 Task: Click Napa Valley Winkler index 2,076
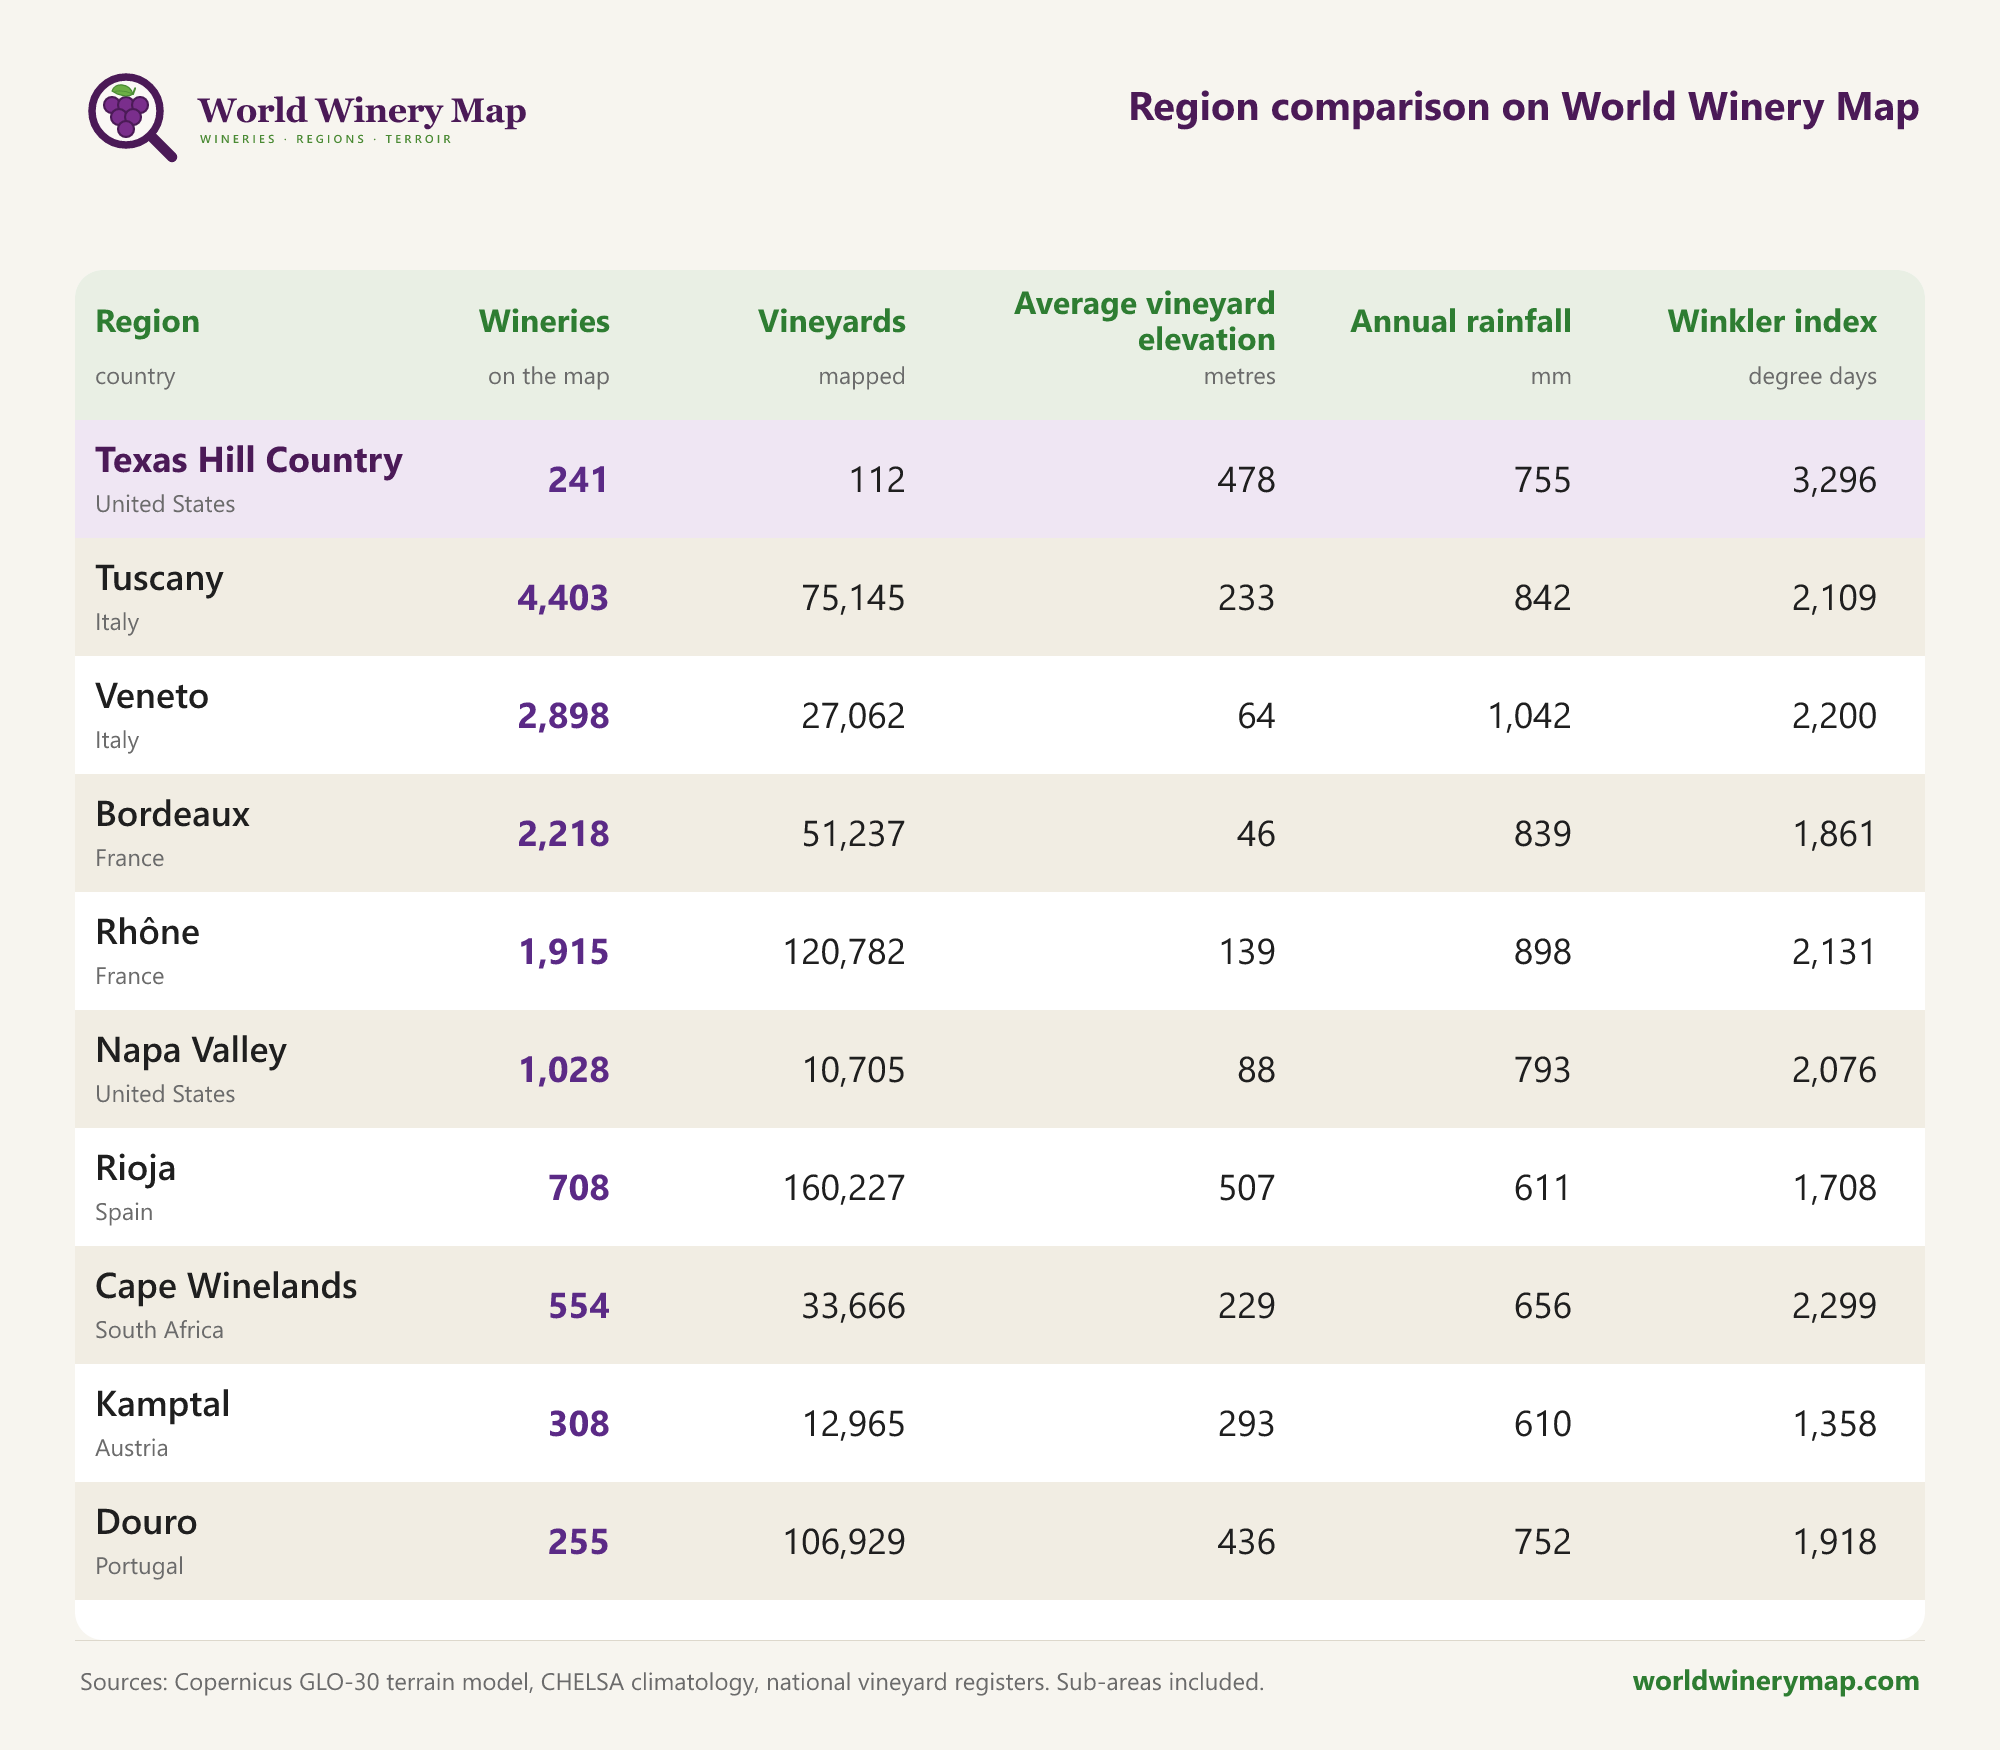(x=1834, y=1070)
